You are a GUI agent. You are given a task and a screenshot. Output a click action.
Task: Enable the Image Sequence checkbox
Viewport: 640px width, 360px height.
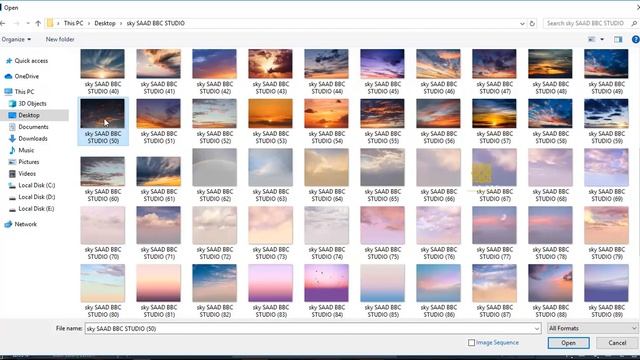471,343
